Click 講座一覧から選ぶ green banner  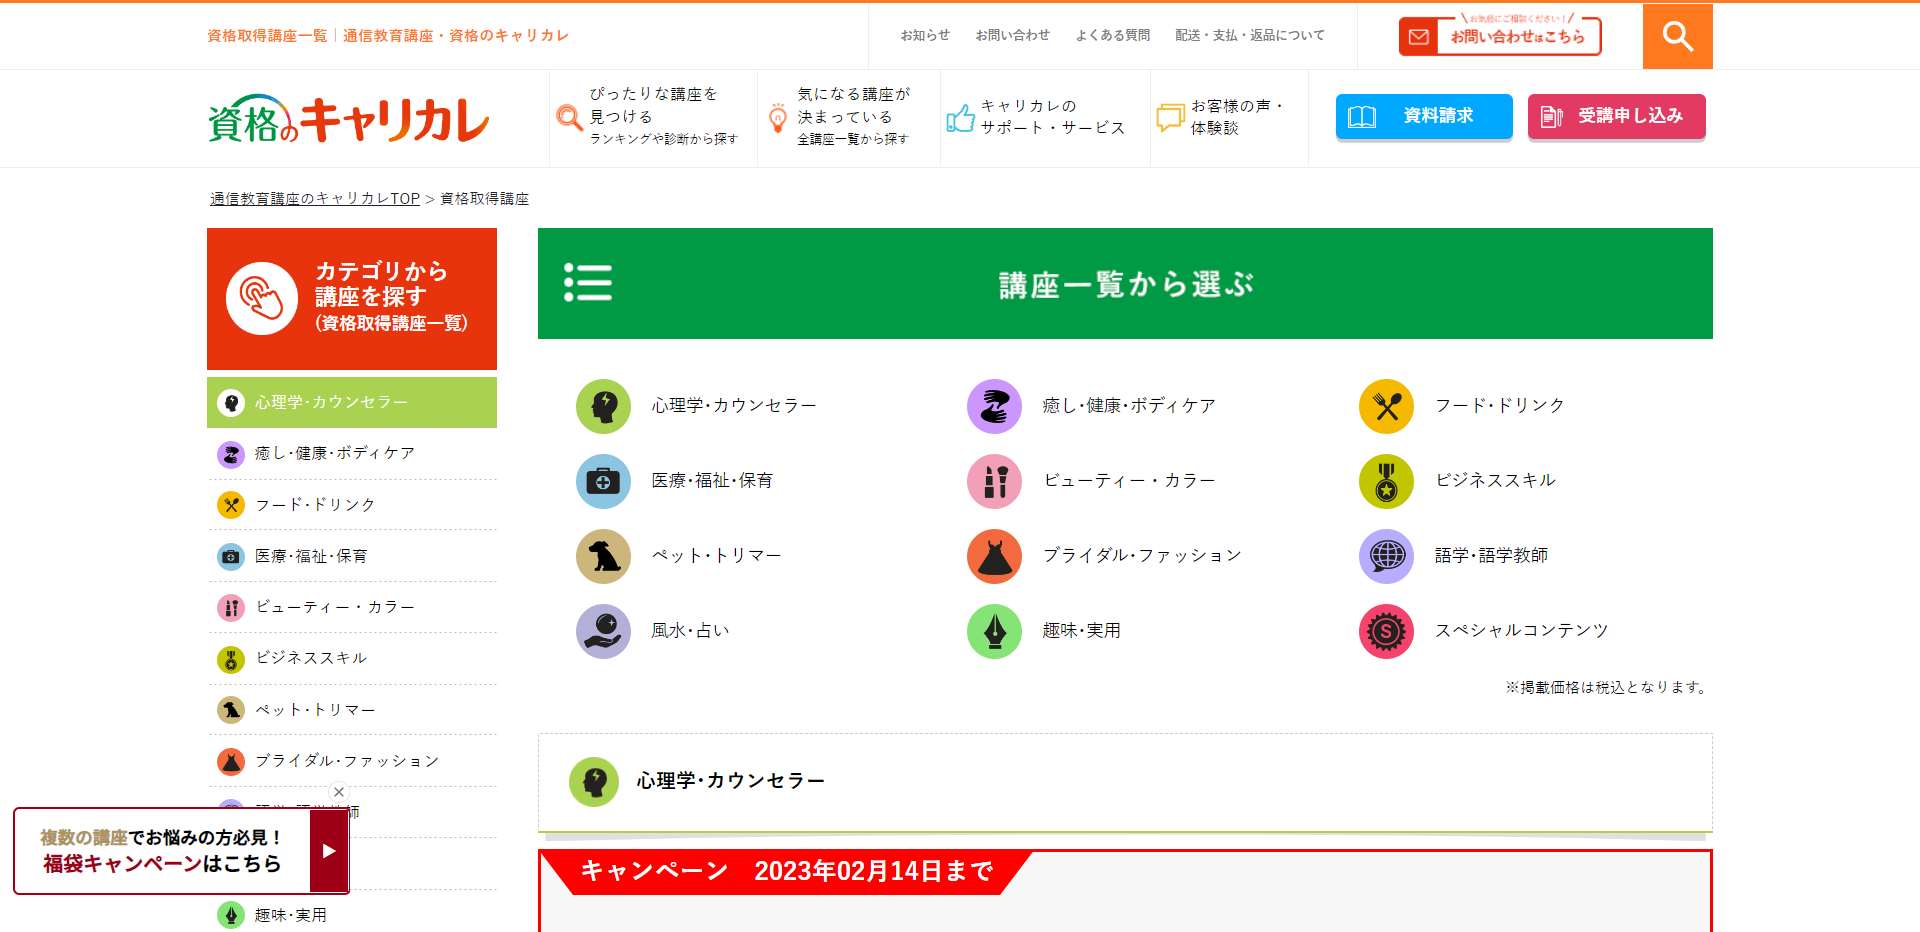pyautogui.click(x=1125, y=283)
